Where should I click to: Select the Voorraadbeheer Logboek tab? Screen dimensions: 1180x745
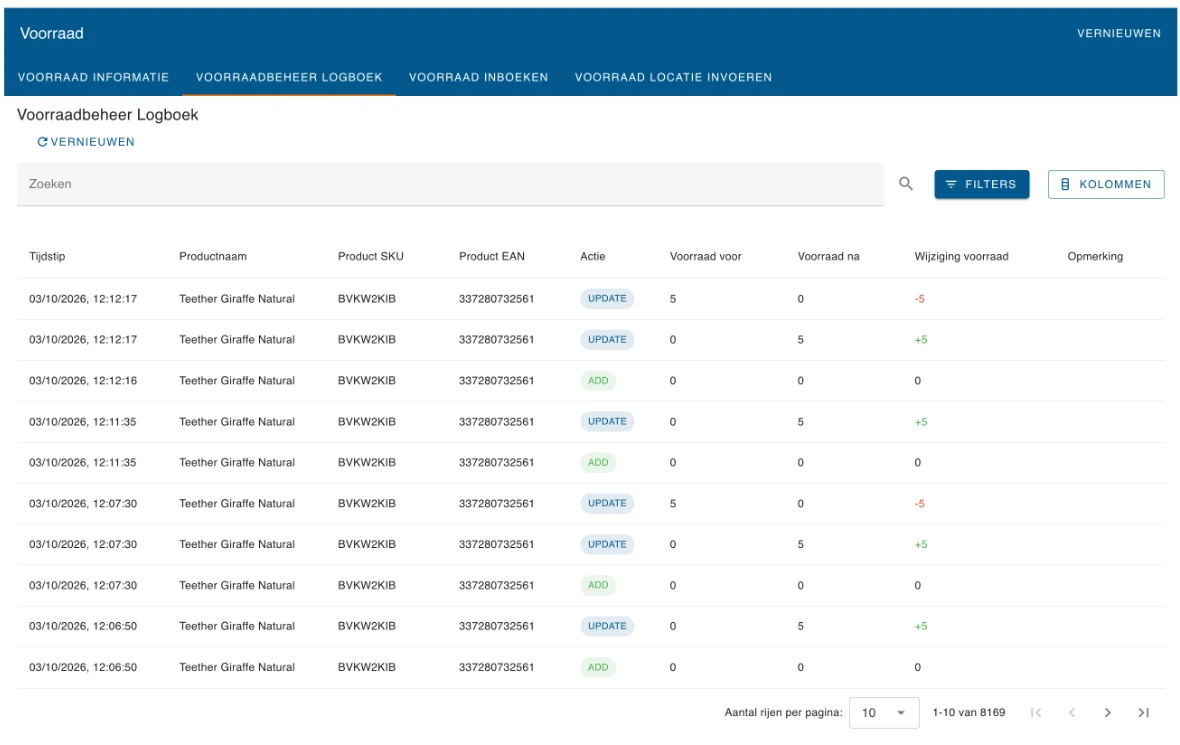point(289,78)
